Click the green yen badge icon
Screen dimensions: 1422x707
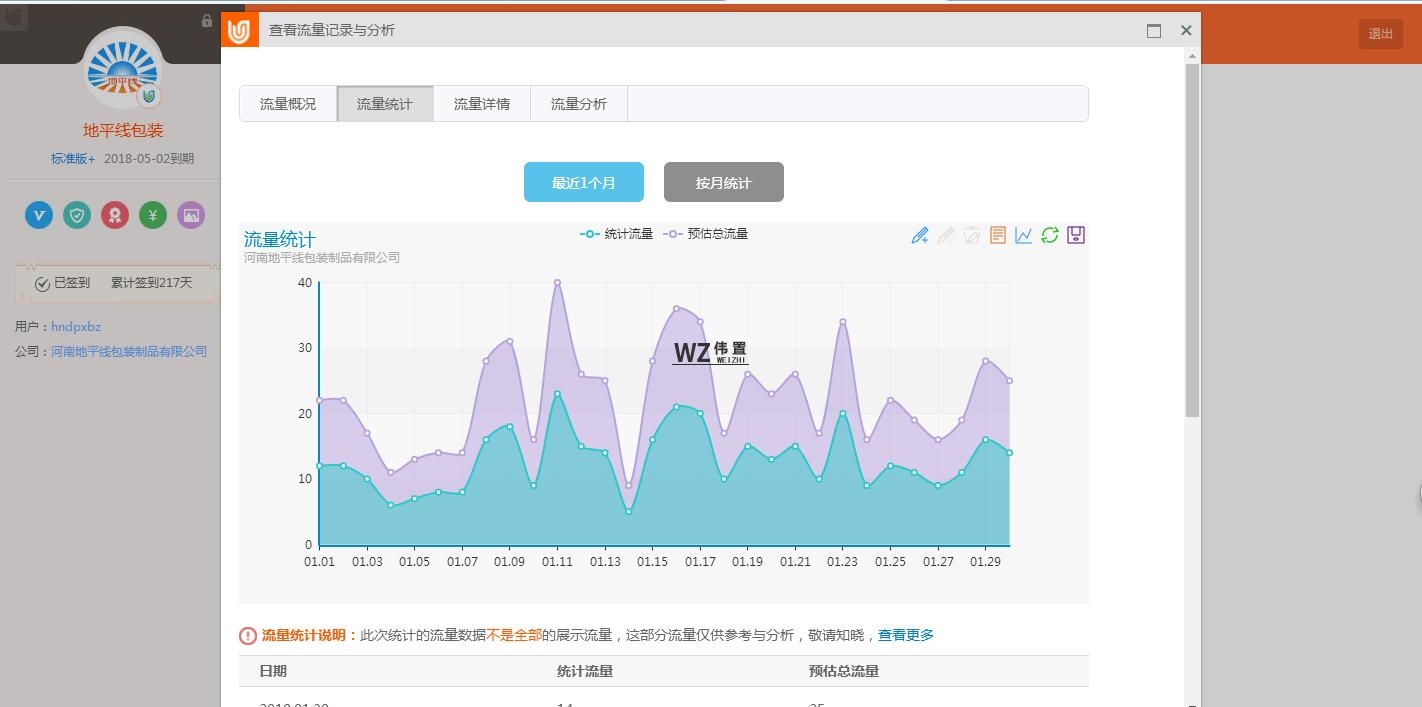point(153,215)
